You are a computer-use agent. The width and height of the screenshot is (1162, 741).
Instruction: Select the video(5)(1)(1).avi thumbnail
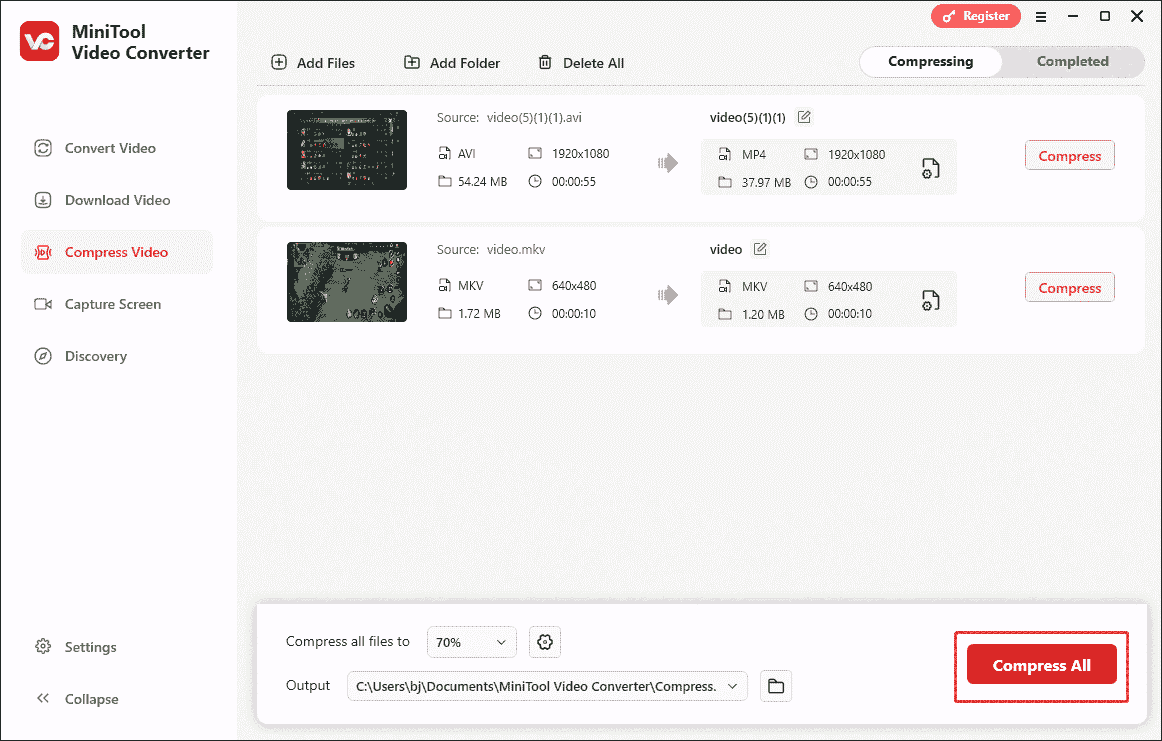pyautogui.click(x=347, y=150)
